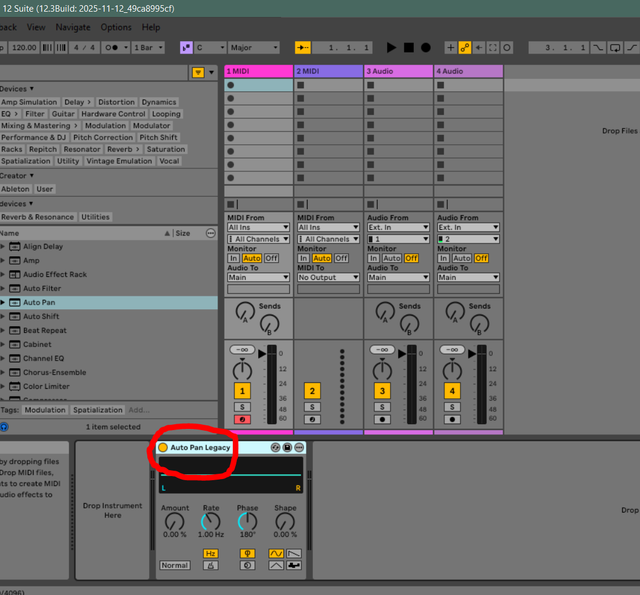The image size is (640, 595).
Task: Select the random sample-and-hold waveform
Action: pos(294,565)
